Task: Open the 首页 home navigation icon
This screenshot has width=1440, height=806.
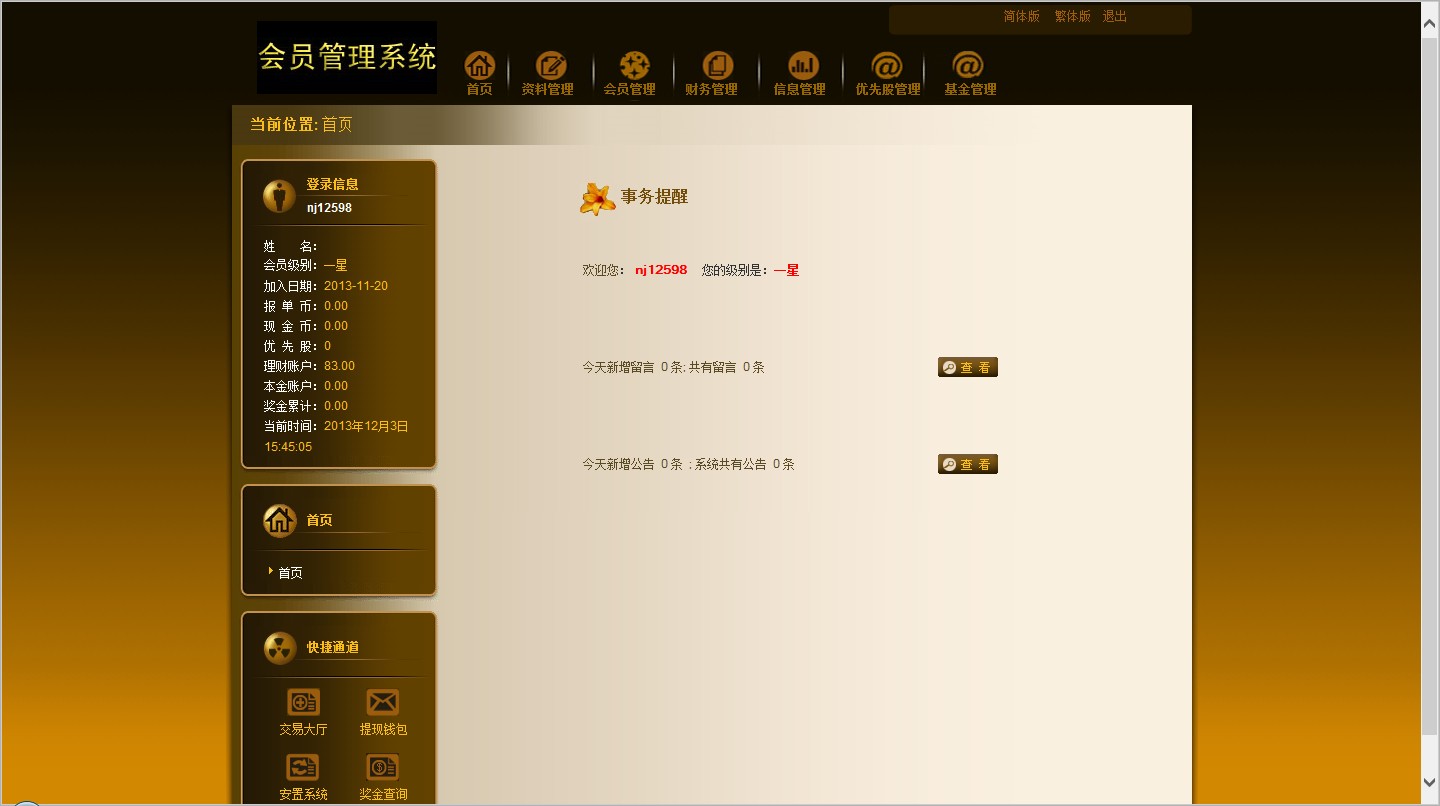Action: (479, 66)
